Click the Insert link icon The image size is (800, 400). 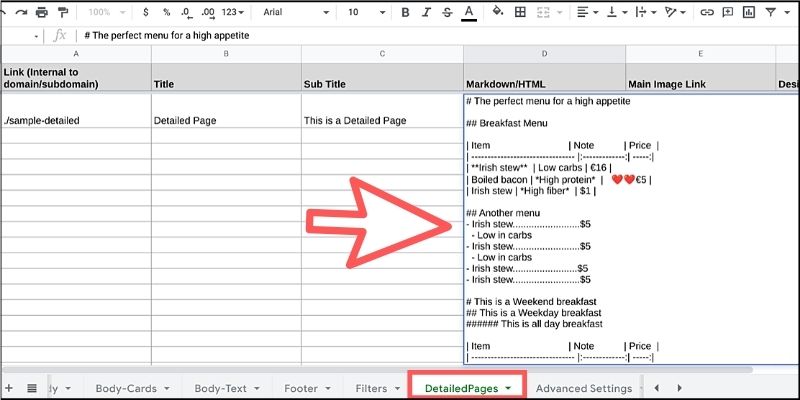(707, 13)
